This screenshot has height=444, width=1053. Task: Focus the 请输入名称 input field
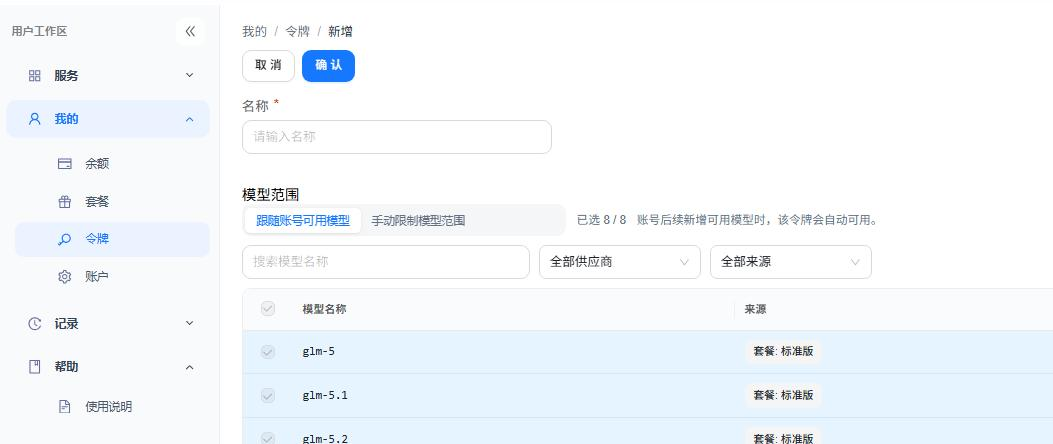click(397, 137)
